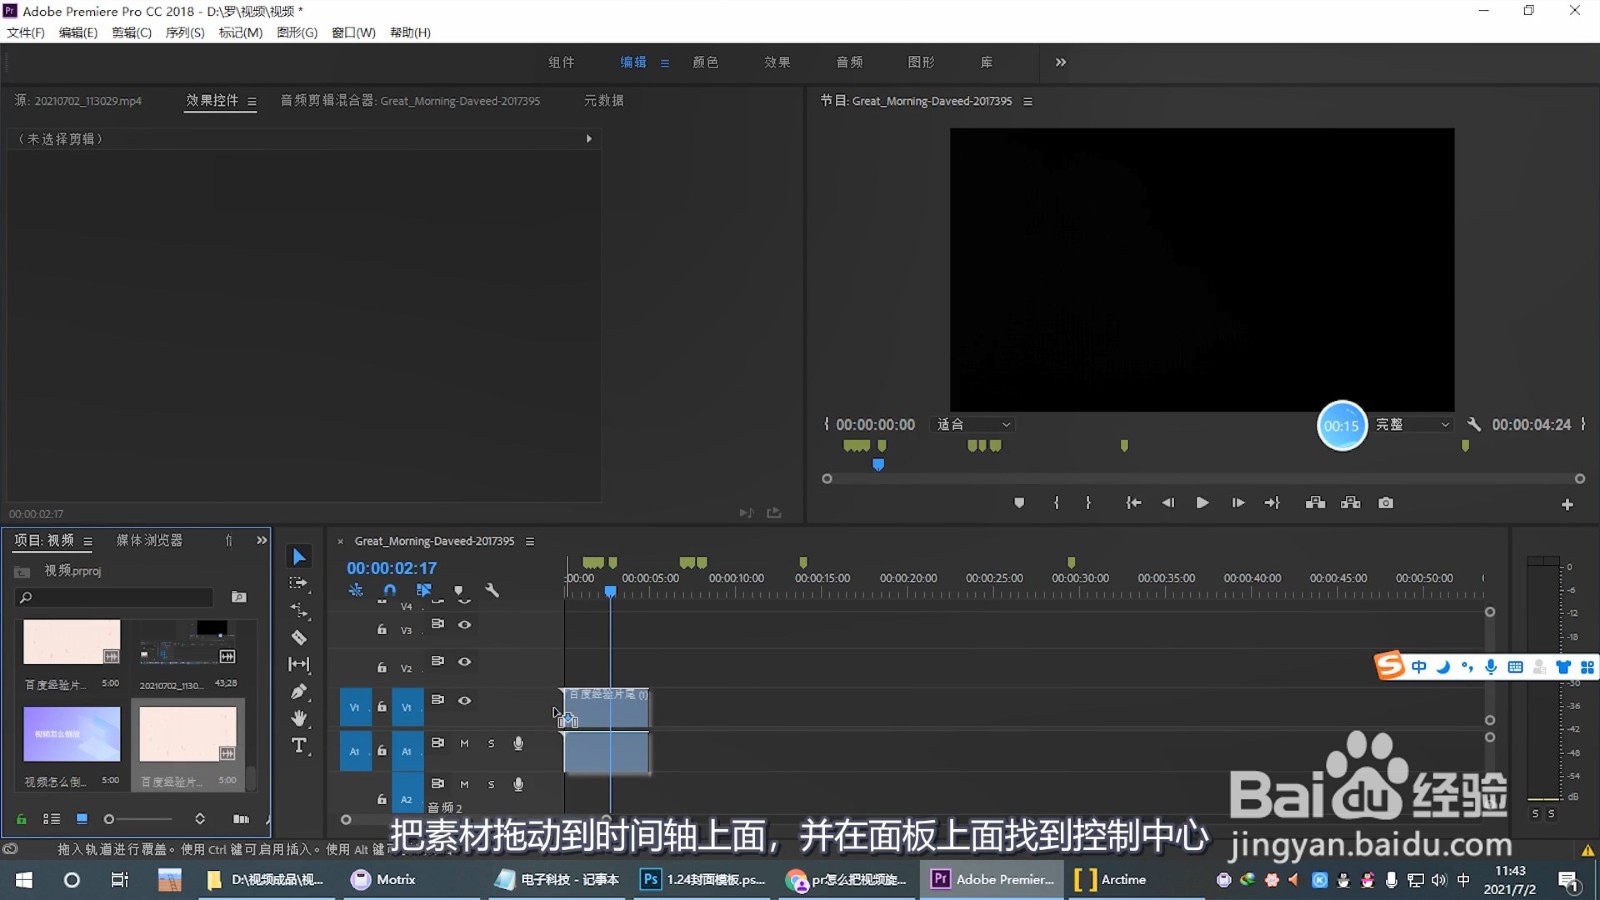
Task: Select the Type tool
Action: pyautogui.click(x=299, y=745)
